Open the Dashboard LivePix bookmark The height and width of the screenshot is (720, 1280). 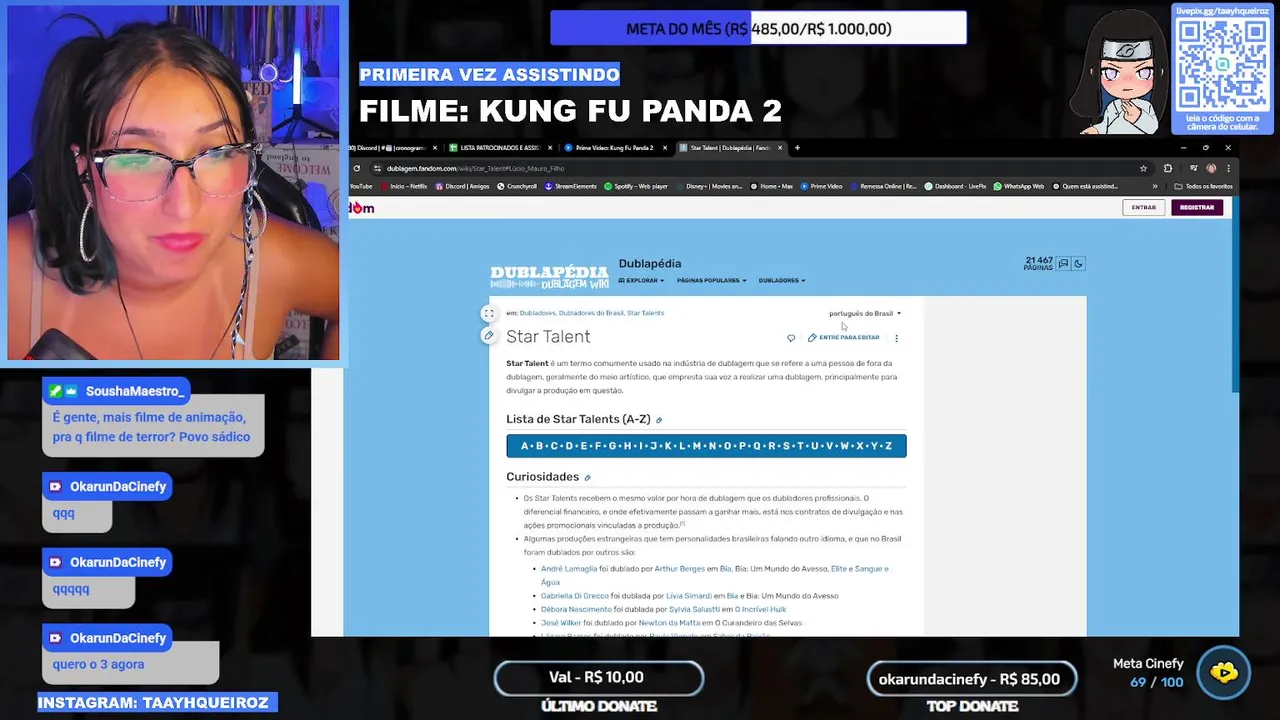pos(955,186)
